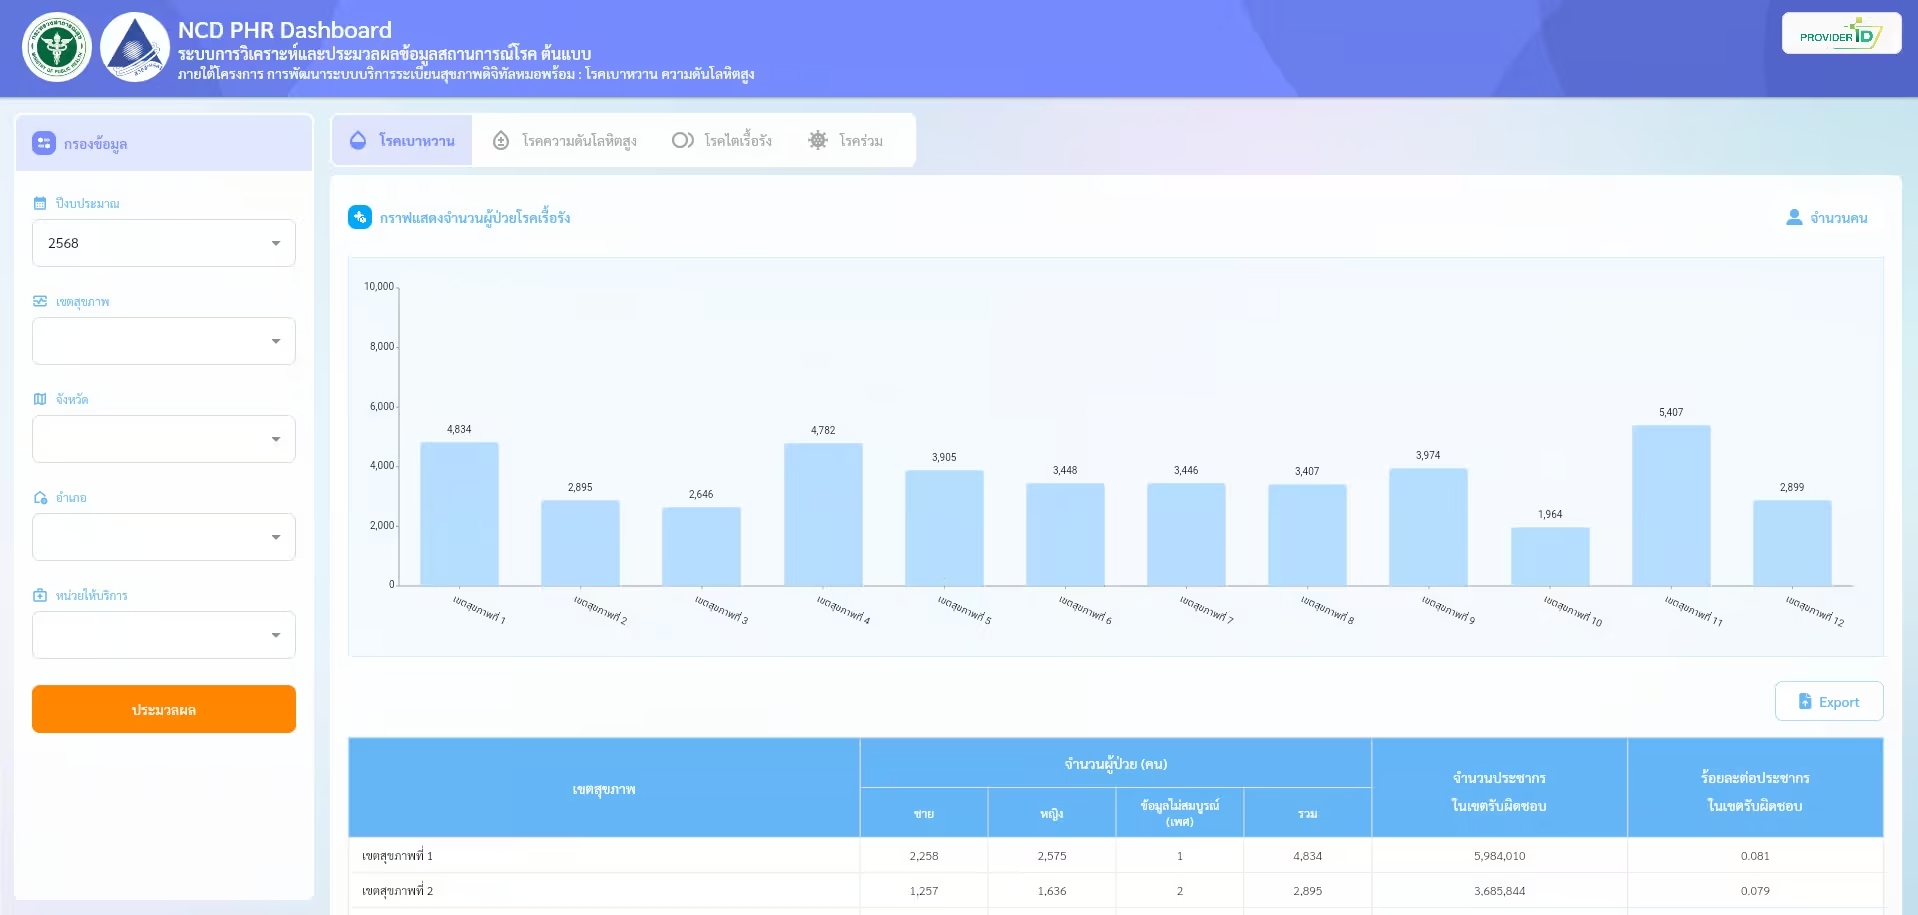
Task: Click the โรคร่วม gear icon
Action: (x=818, y=140)
